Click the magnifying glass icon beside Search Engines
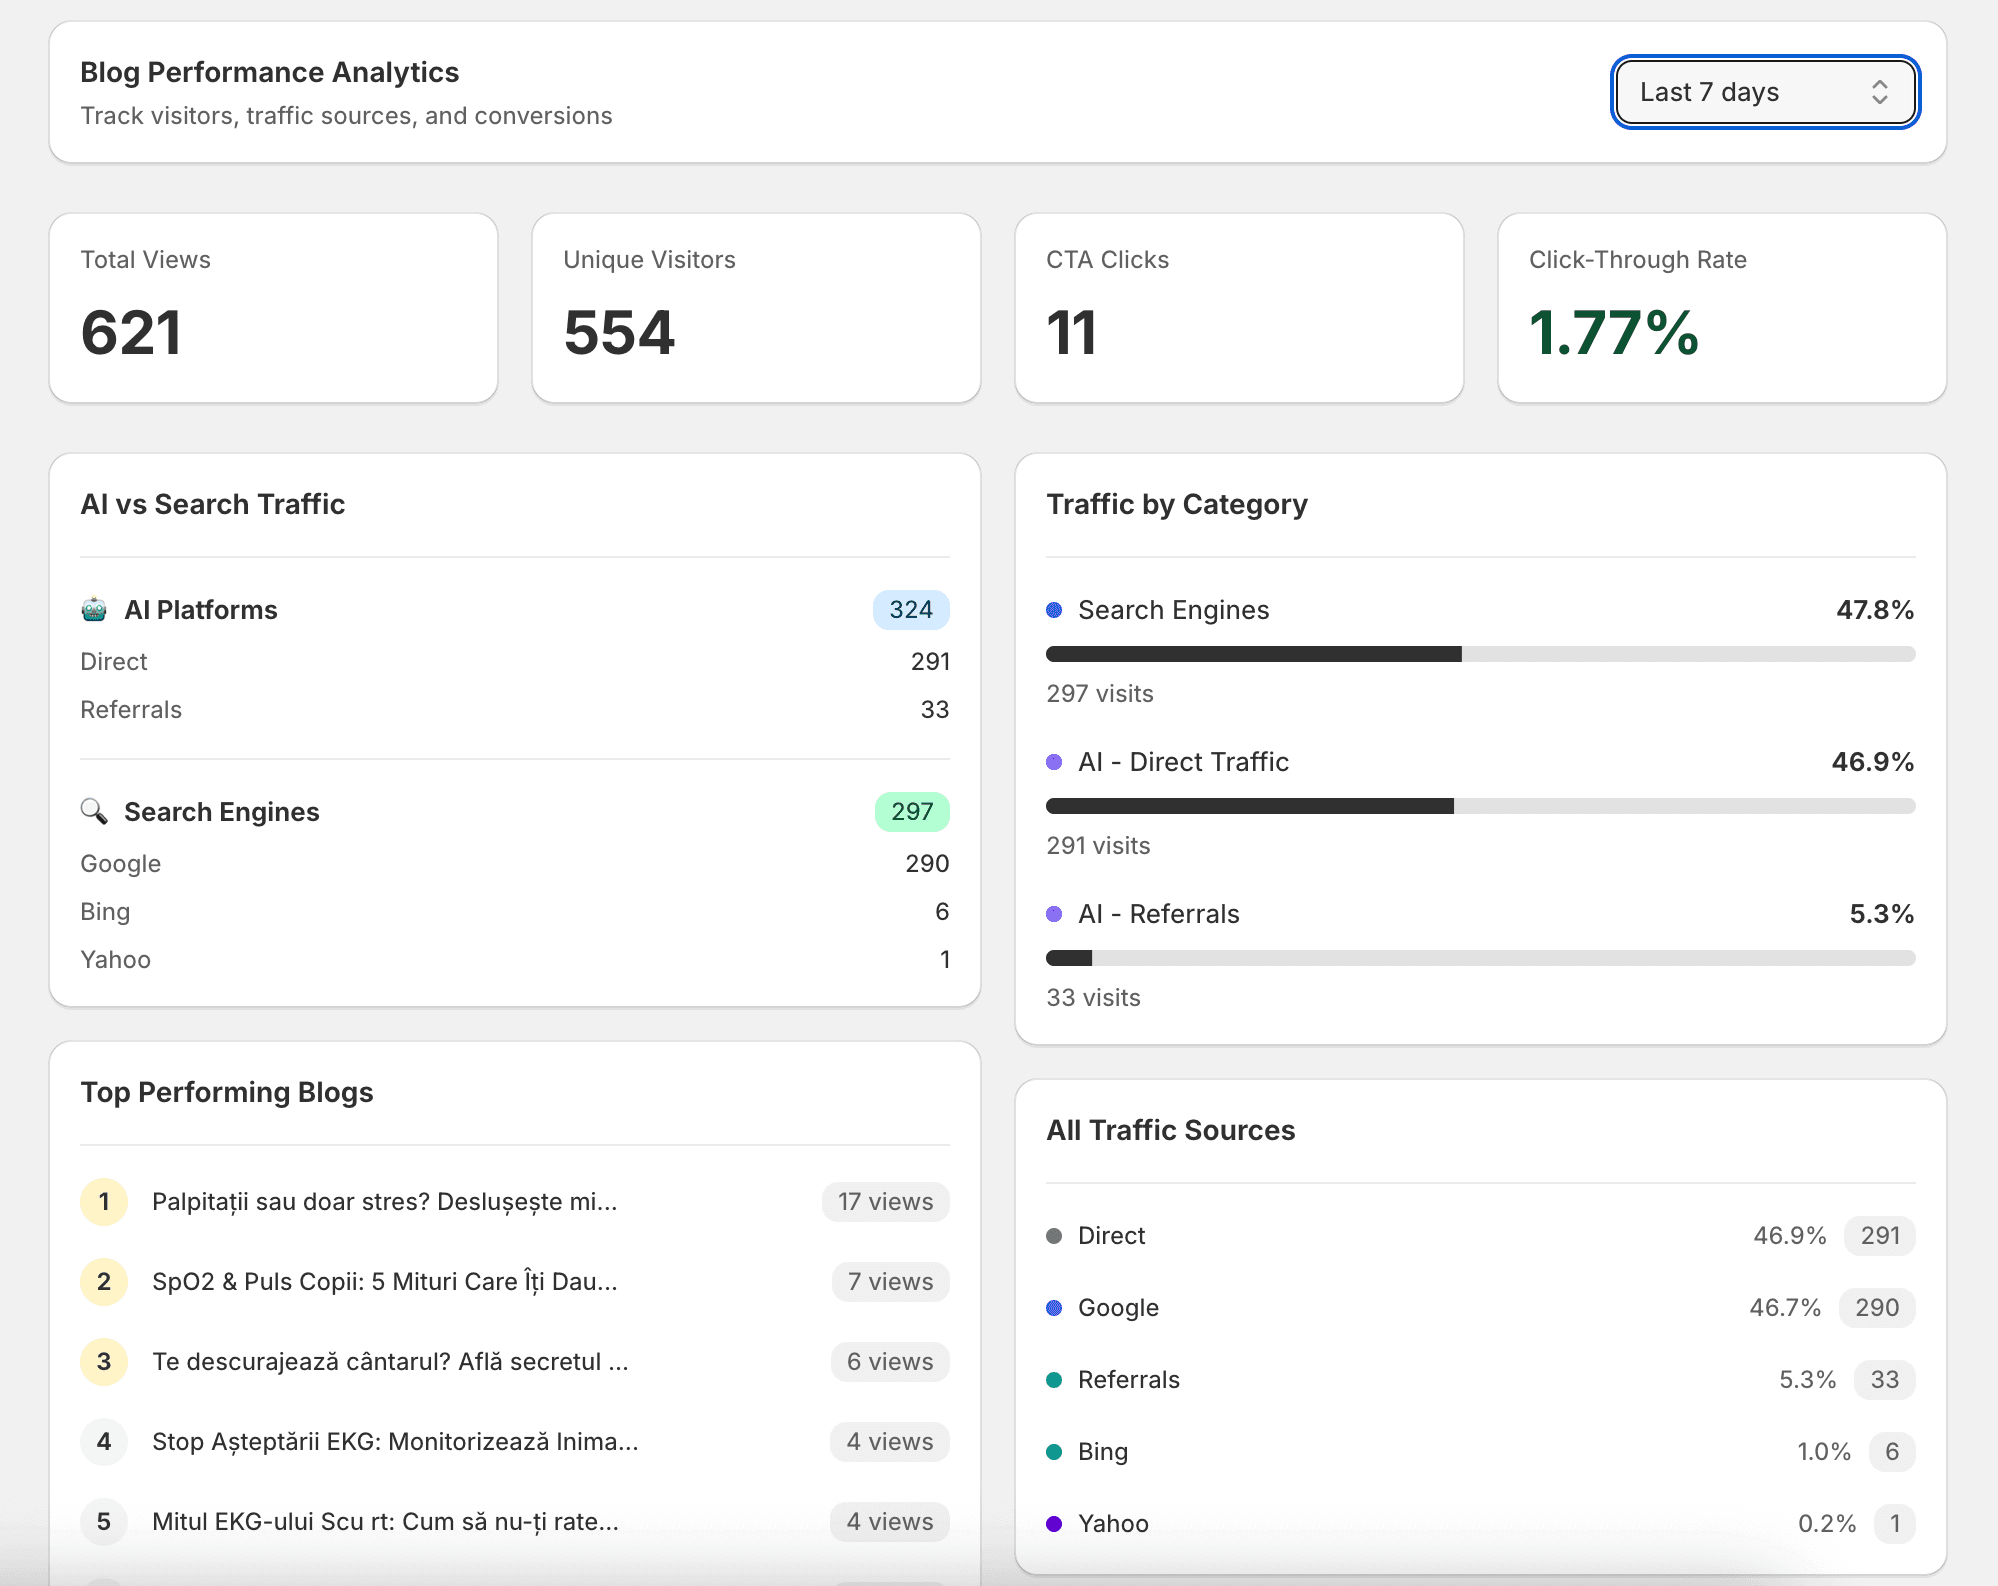The width and height of the screenshot is (1998, 1586). tap(95, 811)
